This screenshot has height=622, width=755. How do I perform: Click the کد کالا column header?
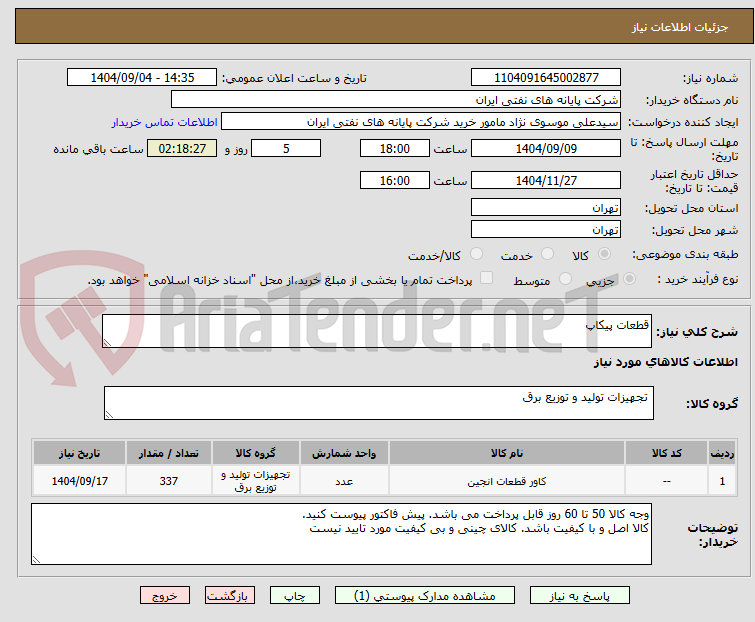(666, 453)
